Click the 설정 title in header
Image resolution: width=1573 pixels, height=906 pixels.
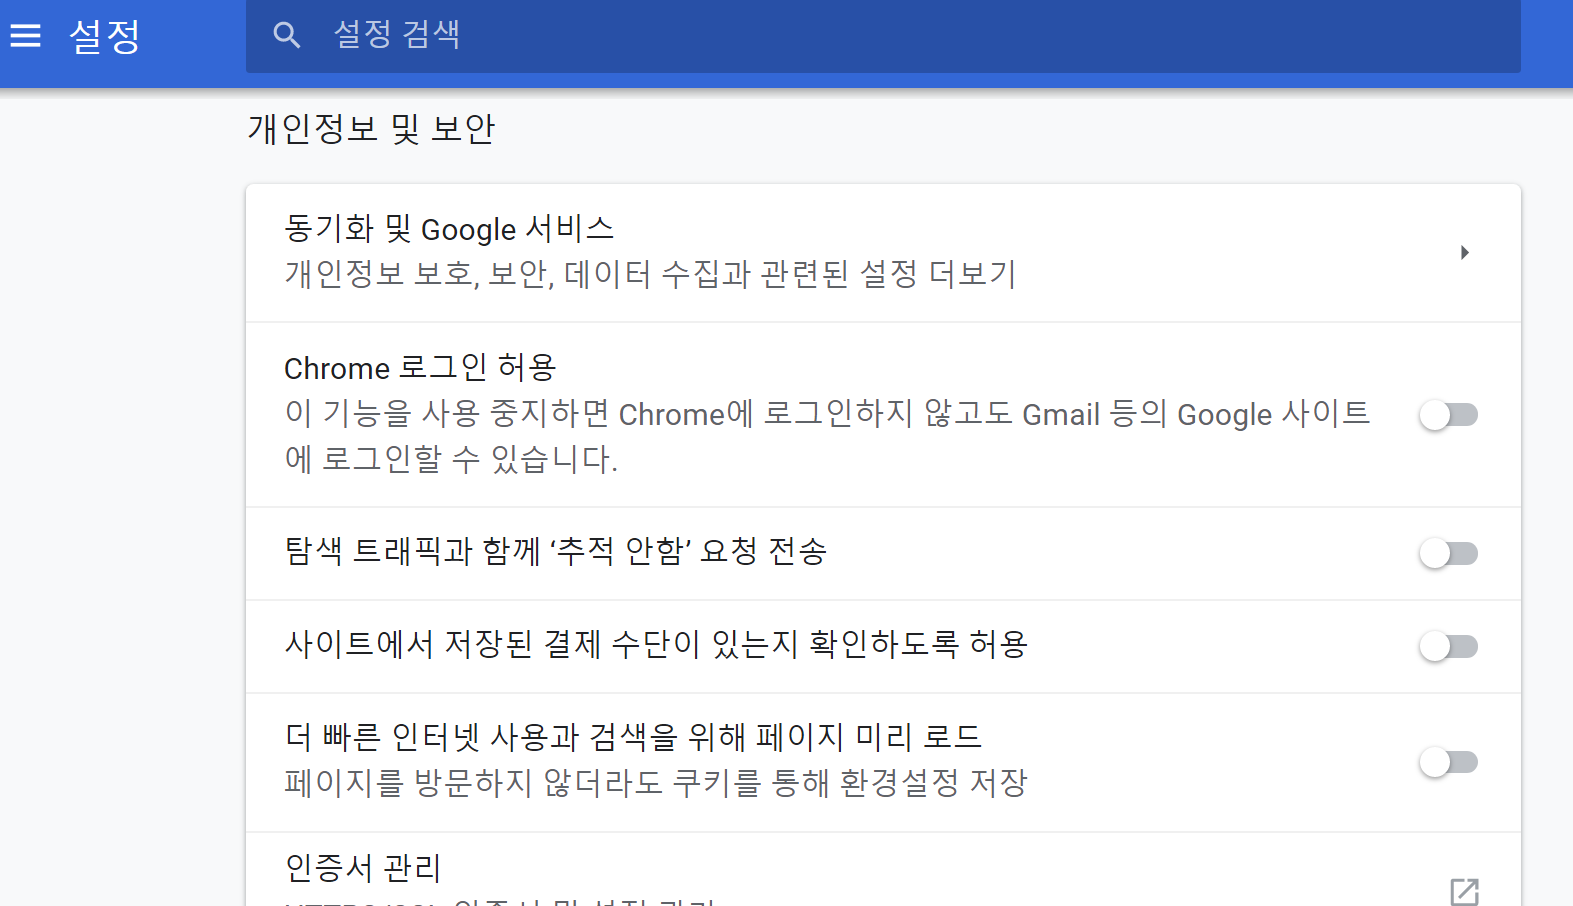pyautogui.click(x=105, y=37)
